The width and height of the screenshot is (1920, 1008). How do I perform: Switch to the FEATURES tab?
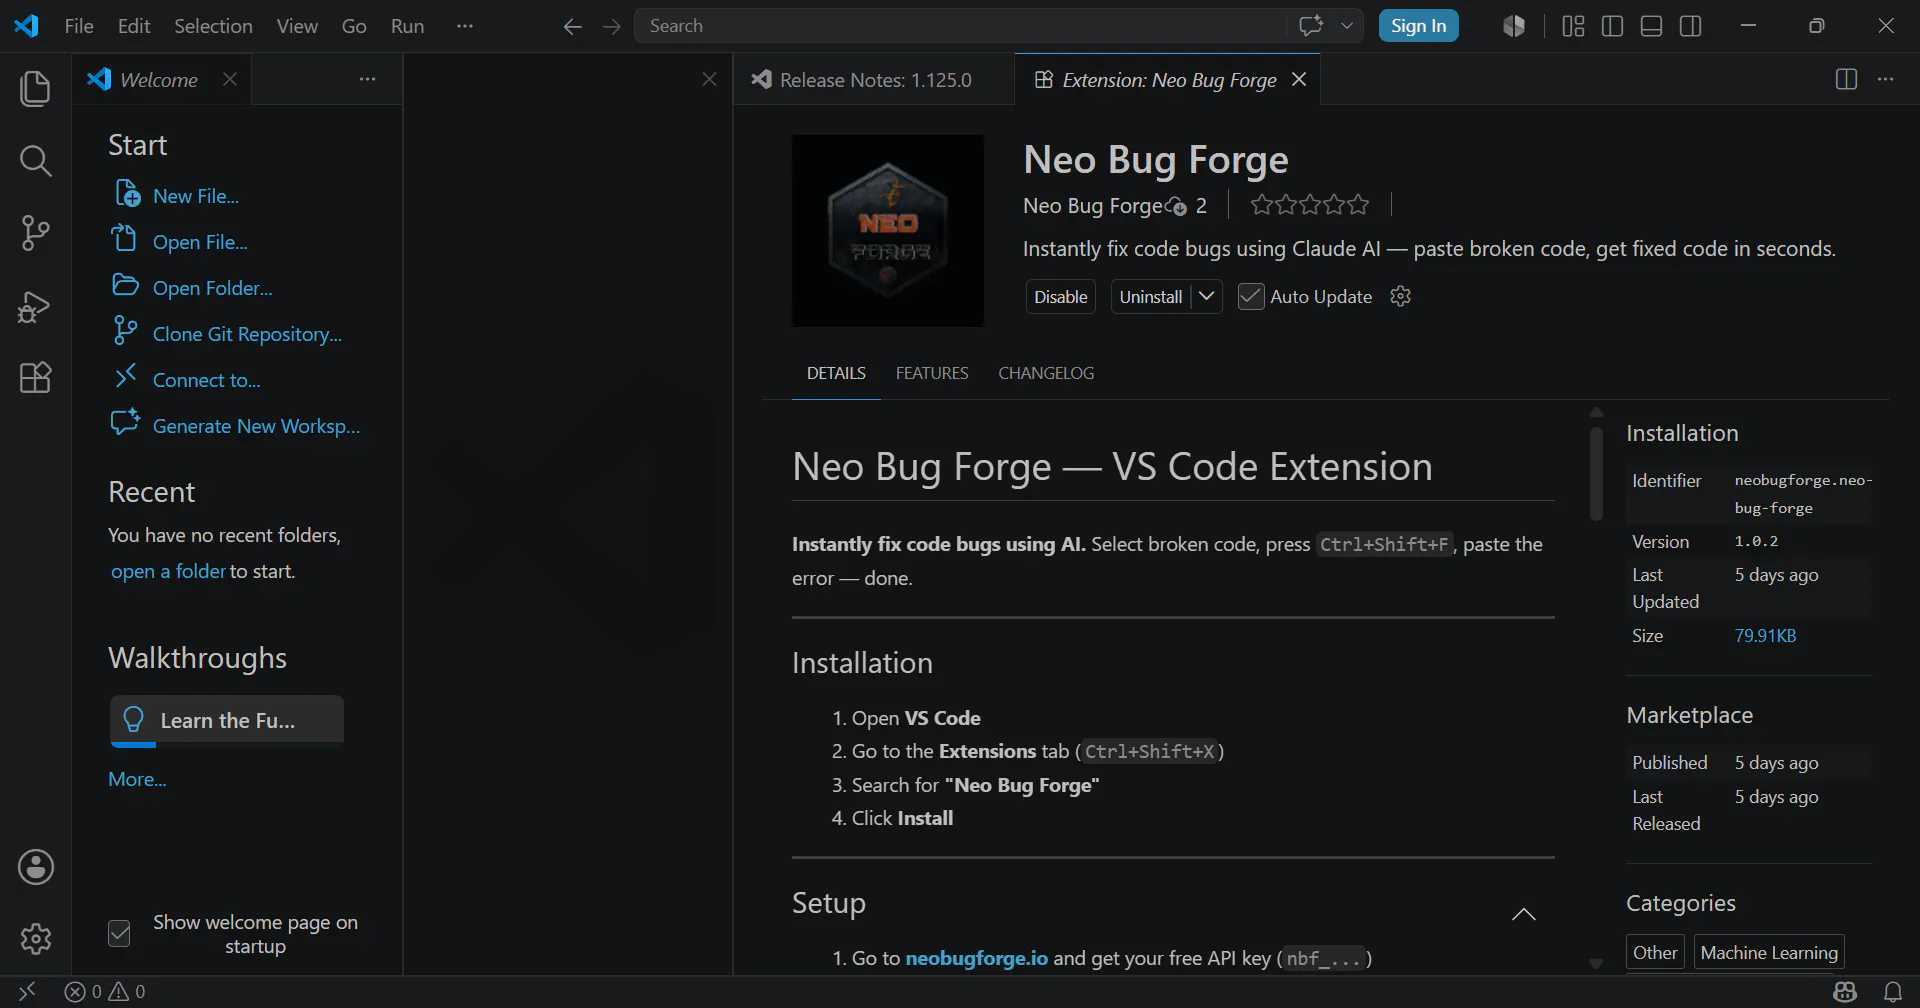point(932,373)
